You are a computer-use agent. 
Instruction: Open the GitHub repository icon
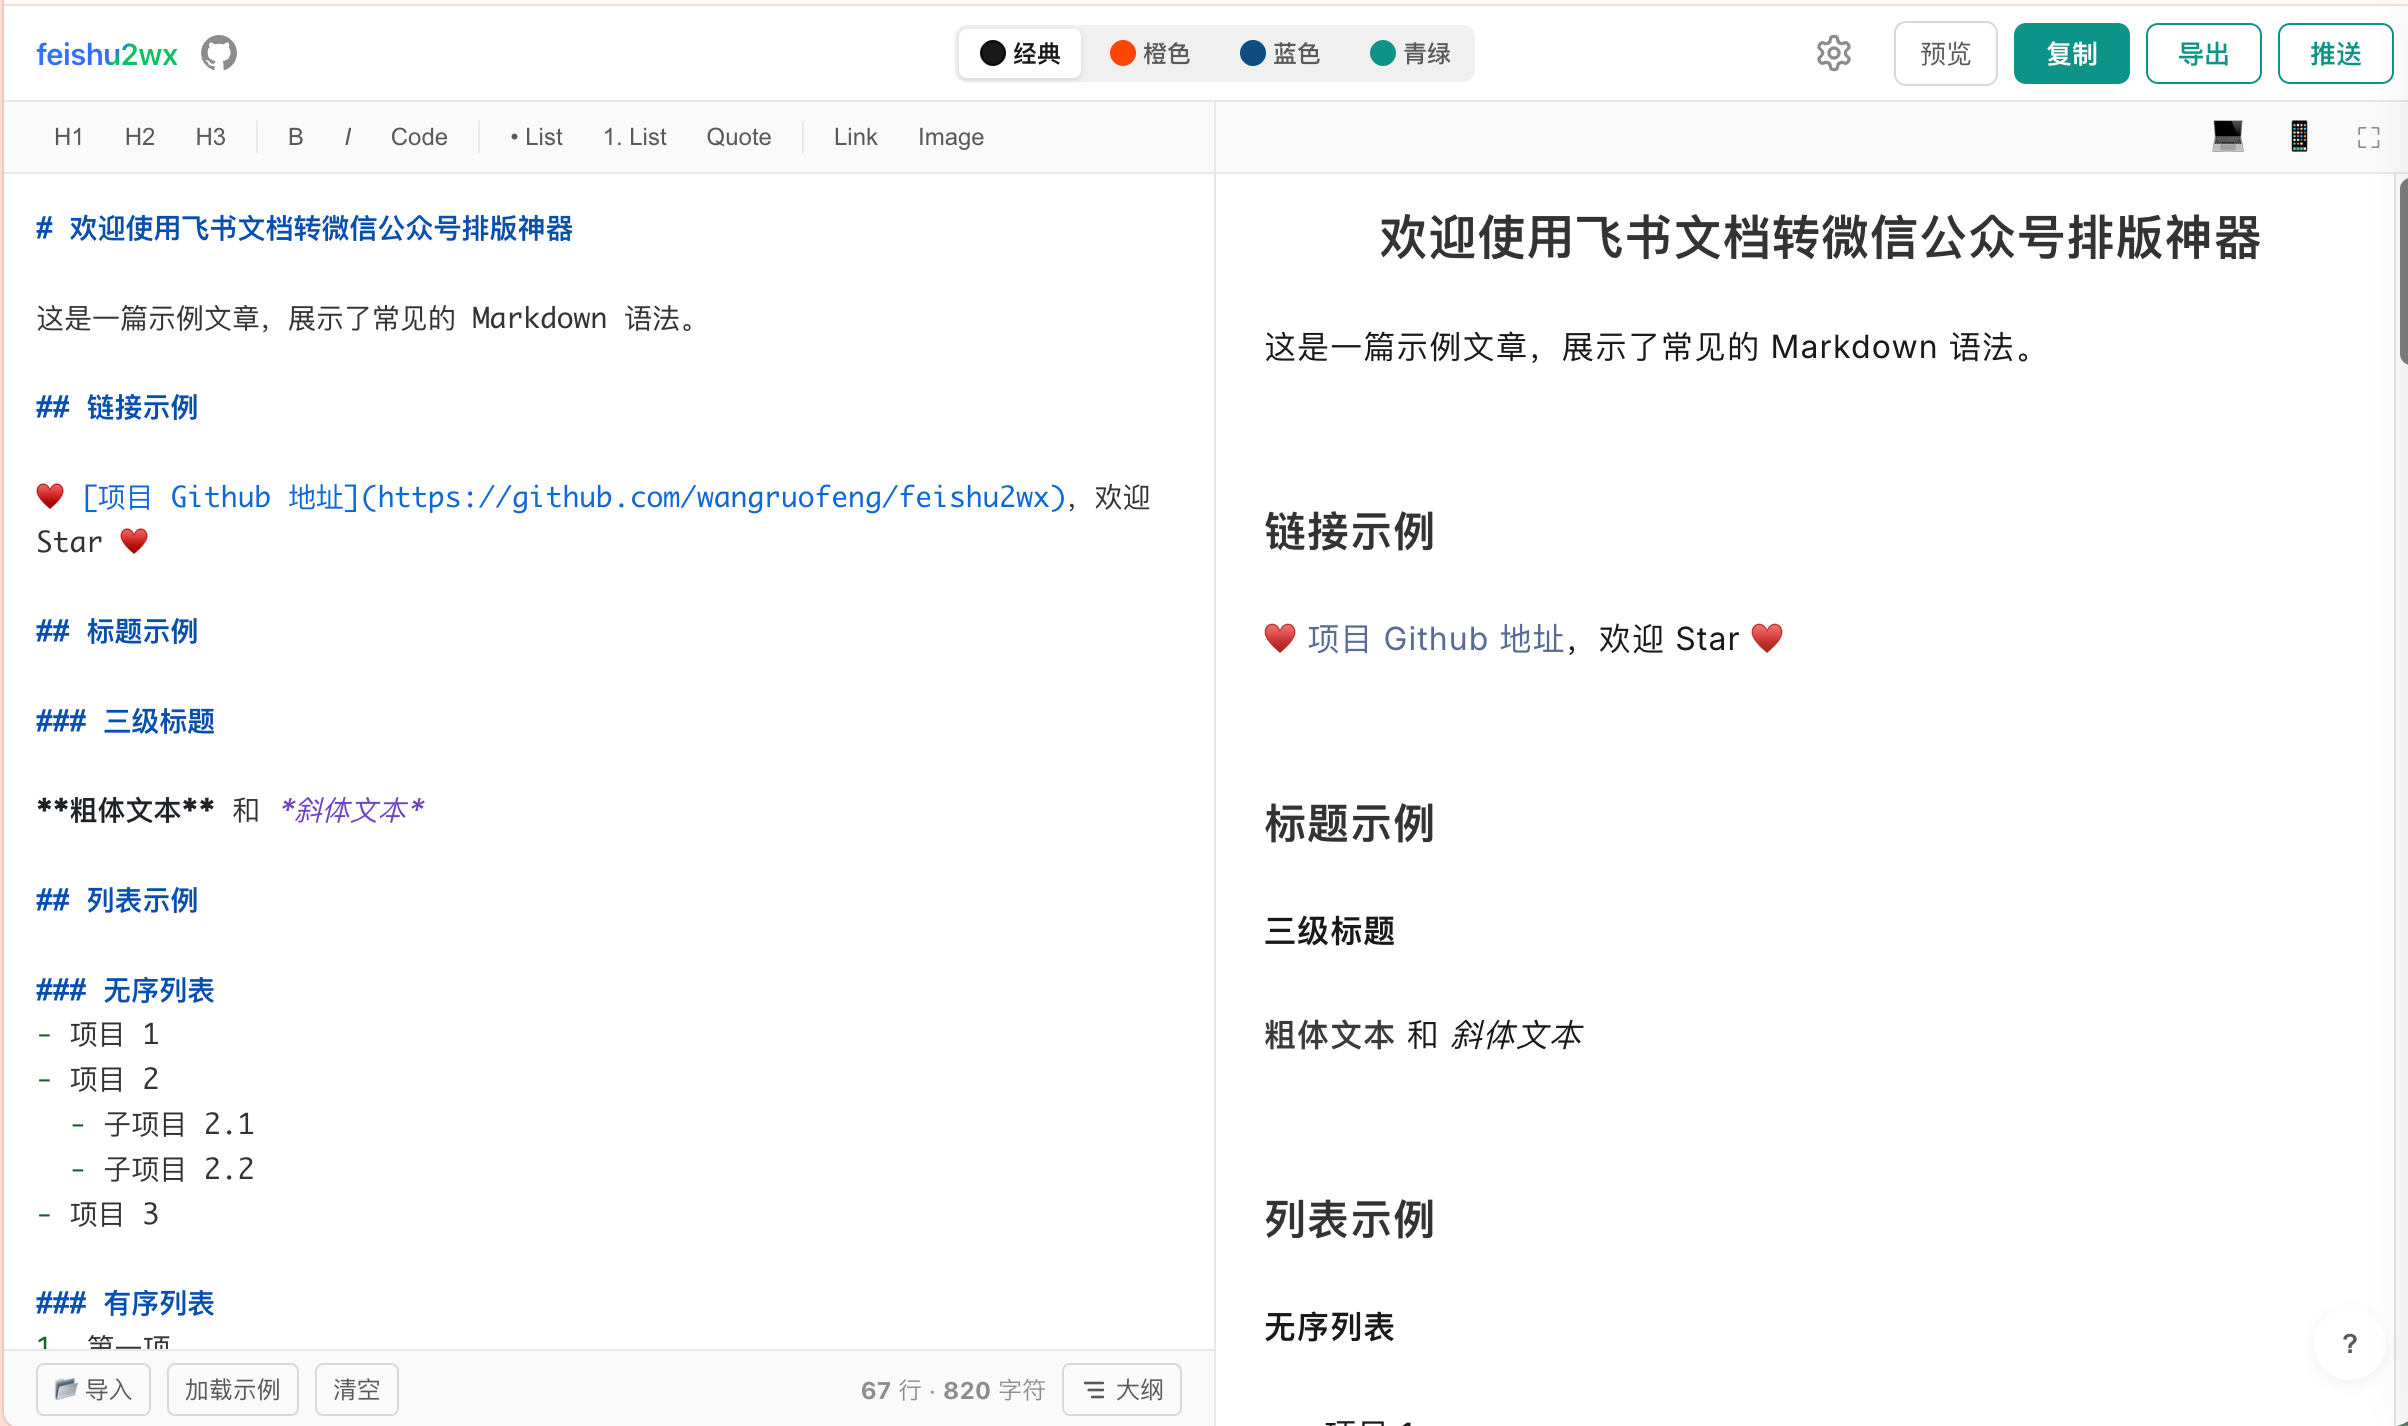[218, 53]
